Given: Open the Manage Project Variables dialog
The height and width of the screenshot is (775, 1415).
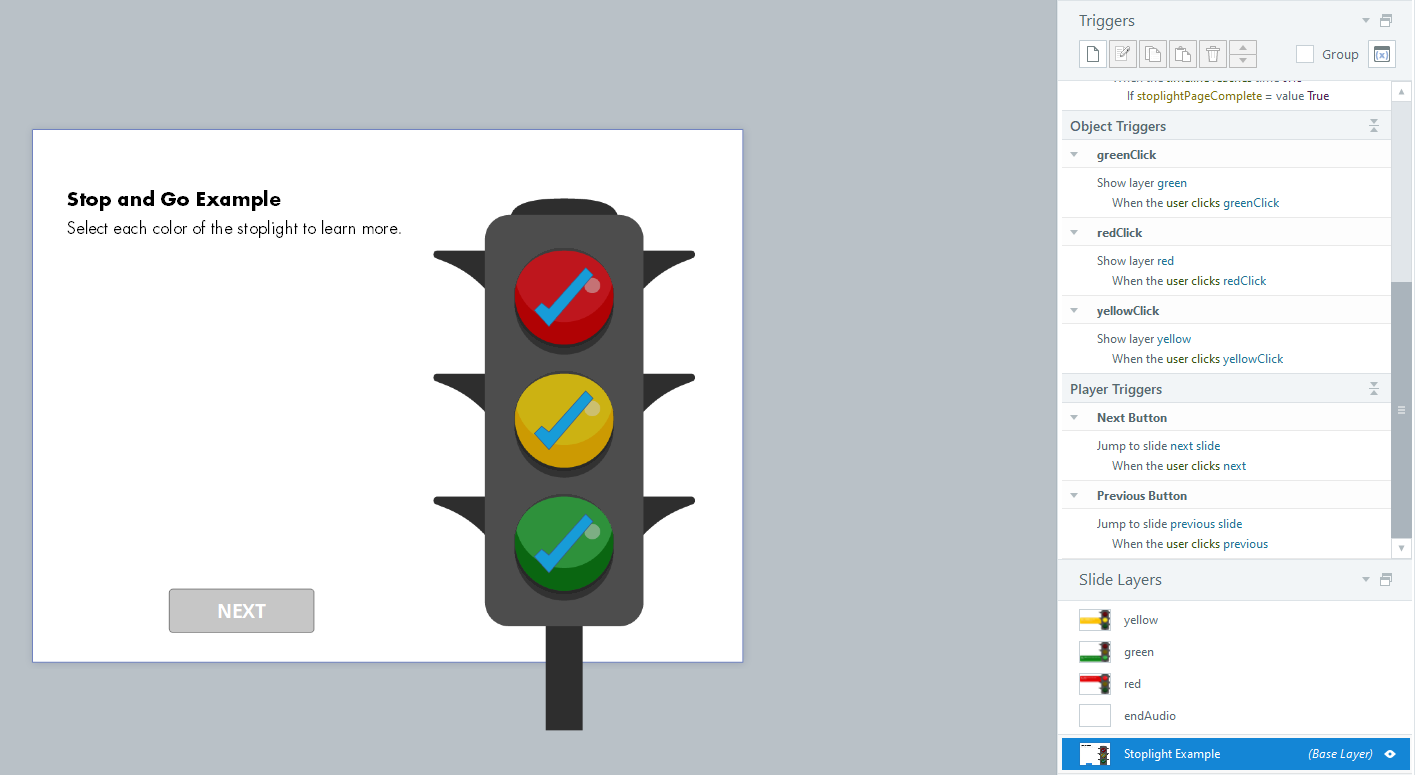Looking at the screenshot, I should coord(1381,53).
